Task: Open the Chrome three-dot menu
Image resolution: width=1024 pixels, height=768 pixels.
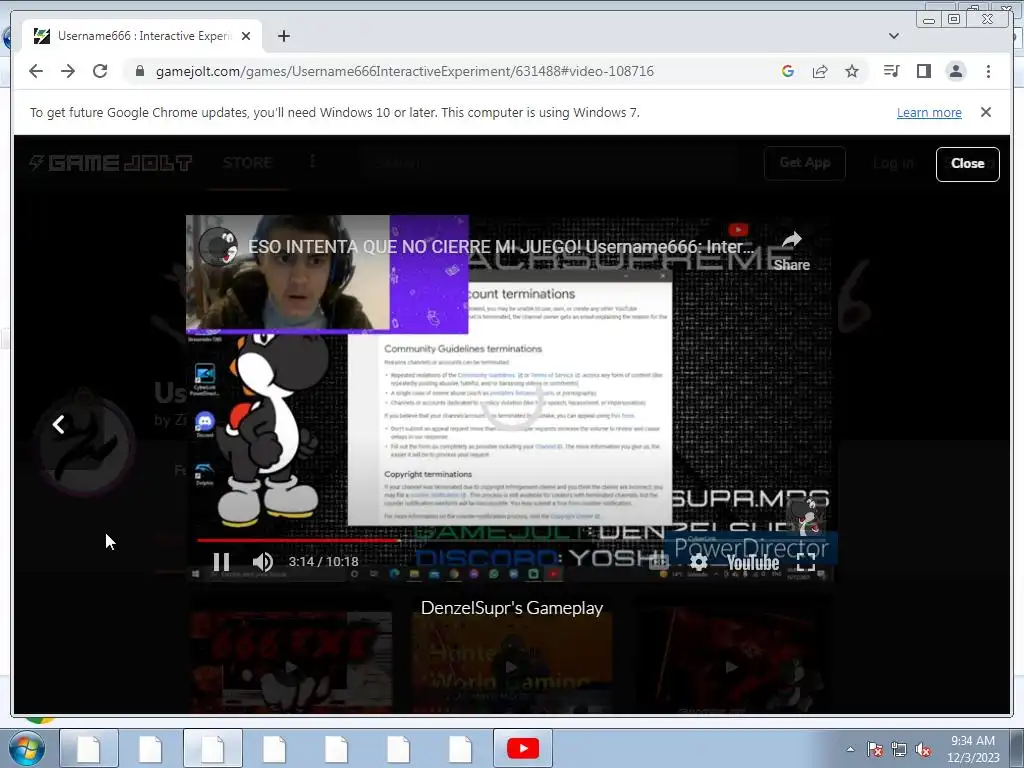Action: [988, 71]
